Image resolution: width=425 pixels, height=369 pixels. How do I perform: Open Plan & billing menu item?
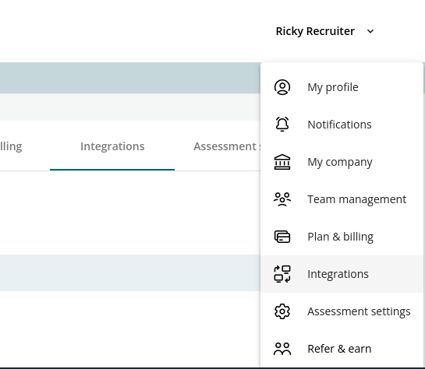[342, 237]
